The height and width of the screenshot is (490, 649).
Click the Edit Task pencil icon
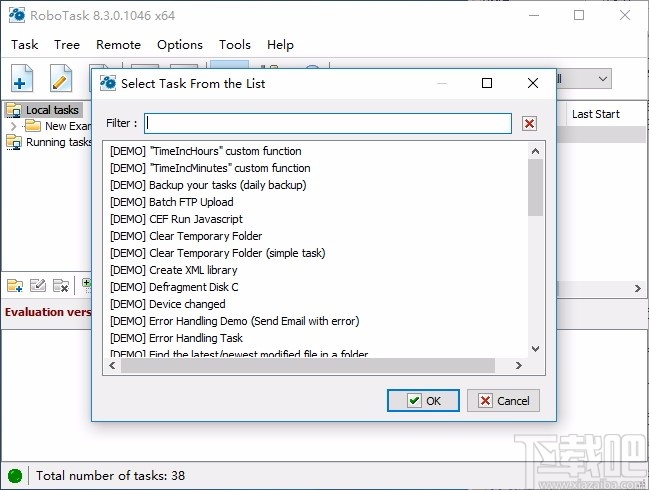pos(61,78)
